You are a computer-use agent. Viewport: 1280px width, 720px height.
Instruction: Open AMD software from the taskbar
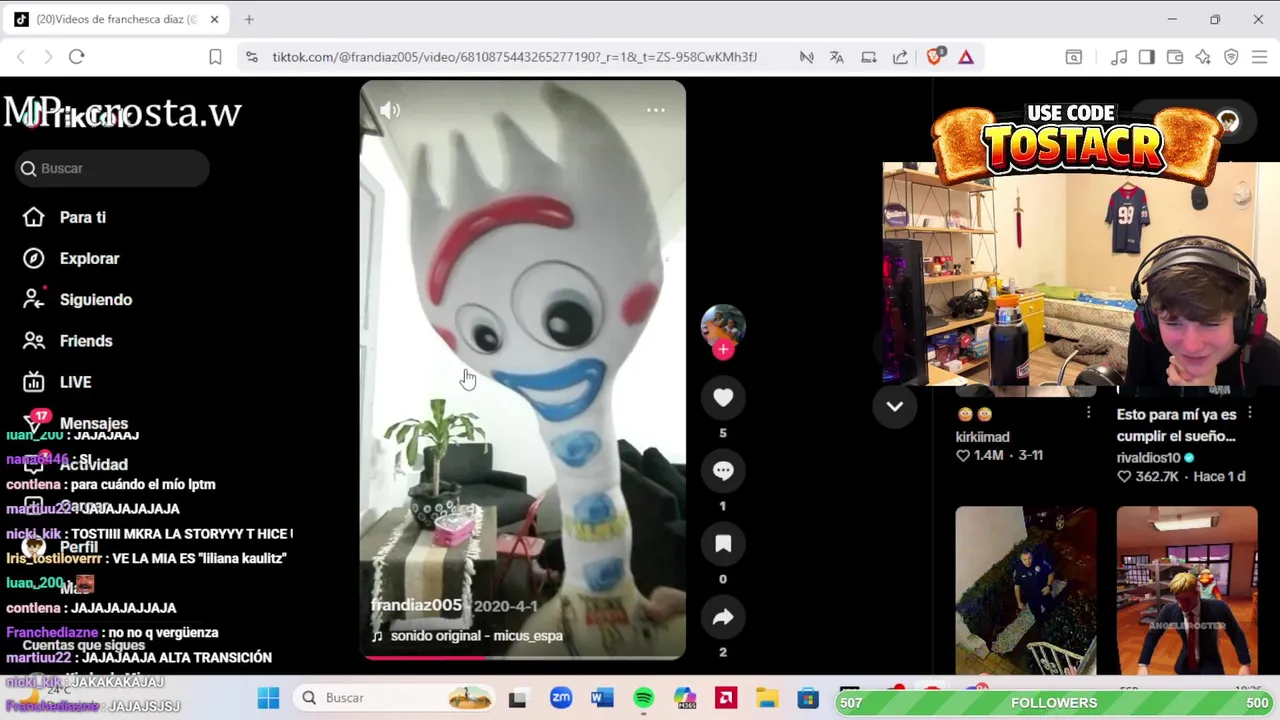[726, 698]
